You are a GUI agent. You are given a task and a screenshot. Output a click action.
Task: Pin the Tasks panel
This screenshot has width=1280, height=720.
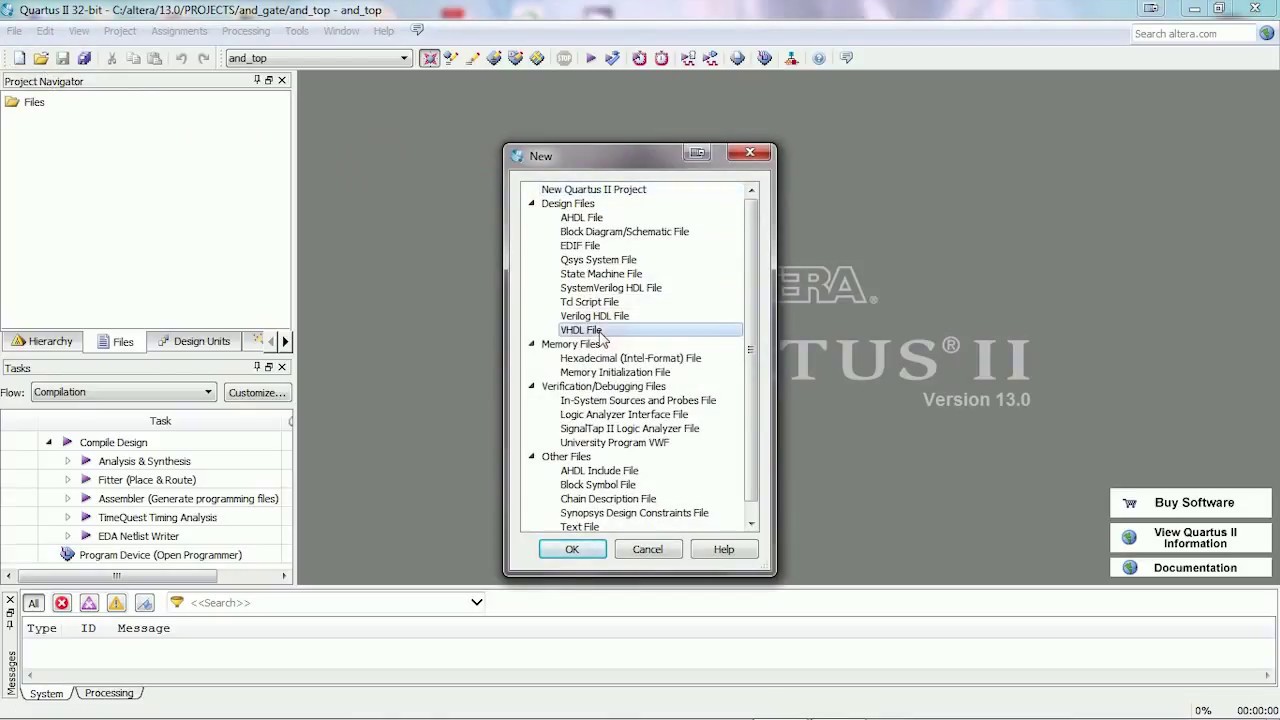coord(257,367)
